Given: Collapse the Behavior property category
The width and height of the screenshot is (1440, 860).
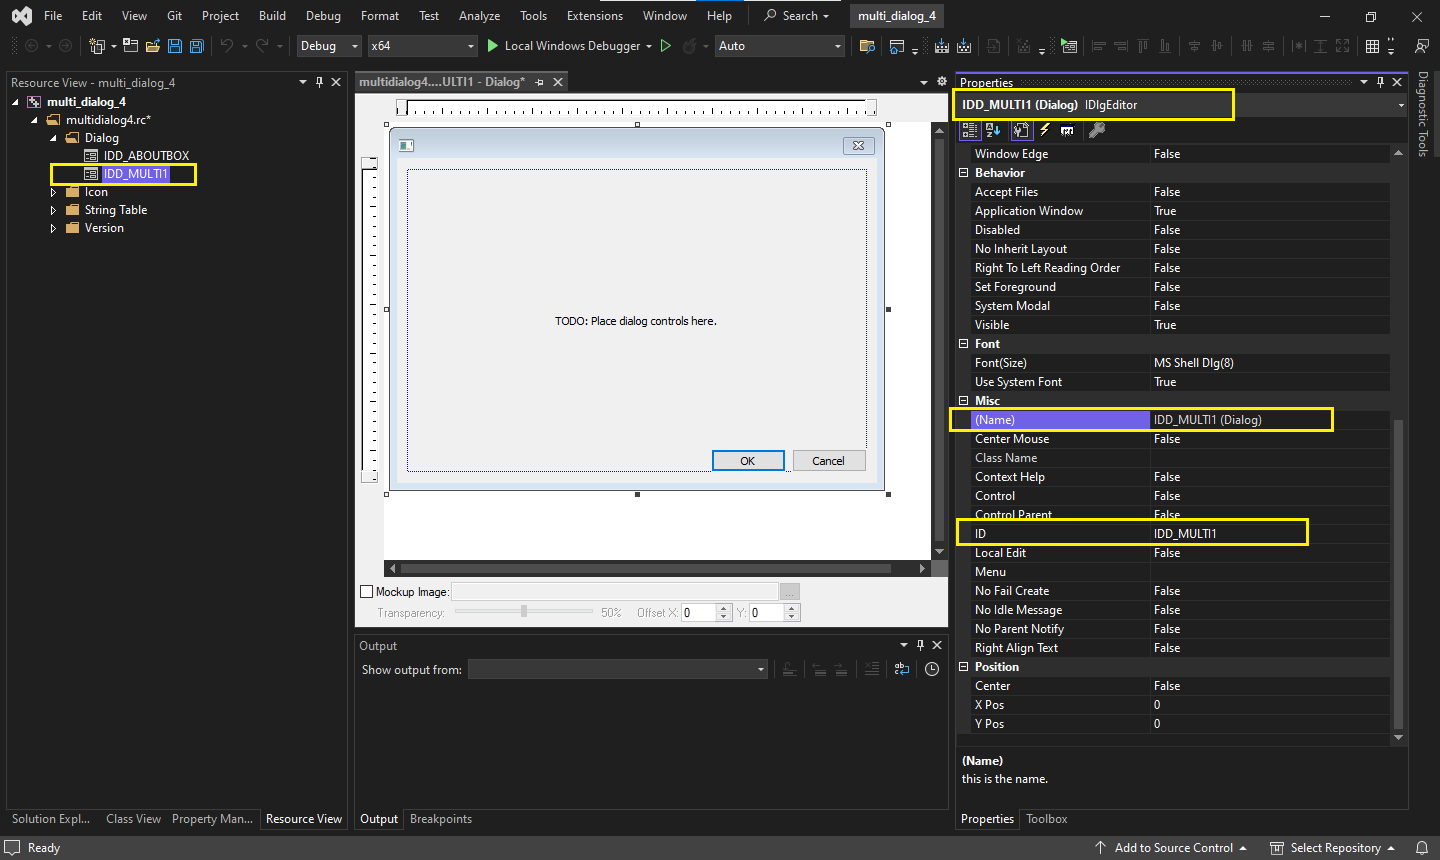Looking at the screenshot, I should [x=964, y=173].
